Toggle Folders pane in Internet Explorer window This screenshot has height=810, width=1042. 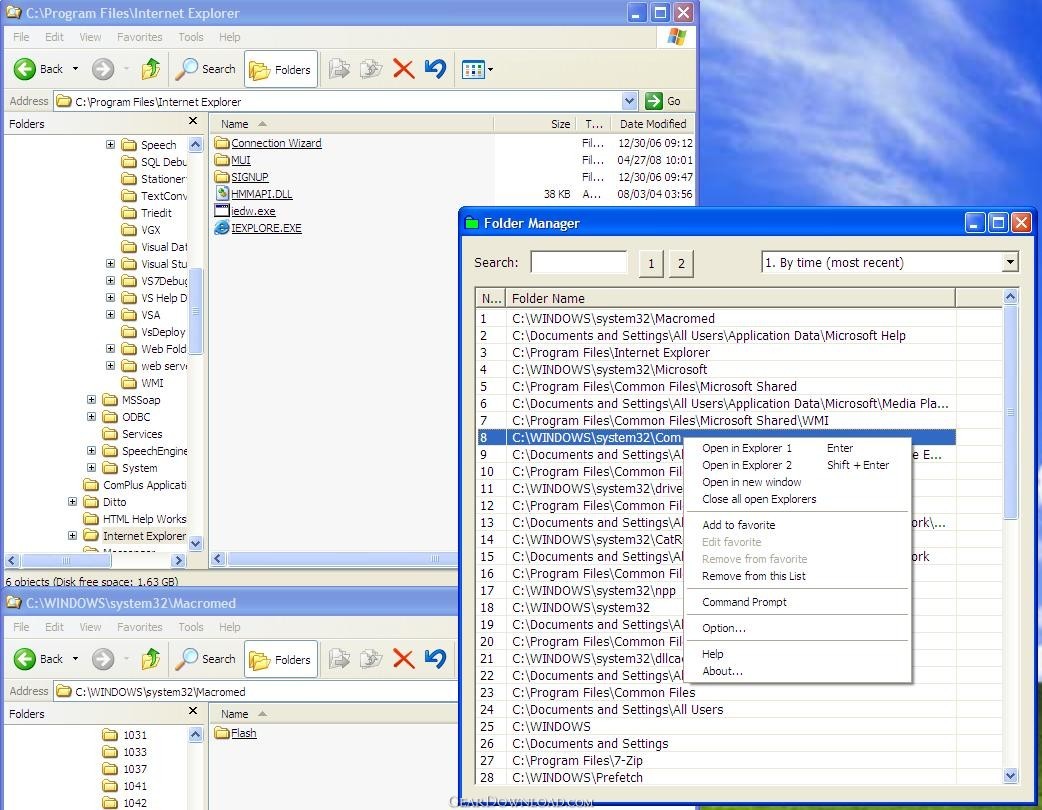click(280, 69)
